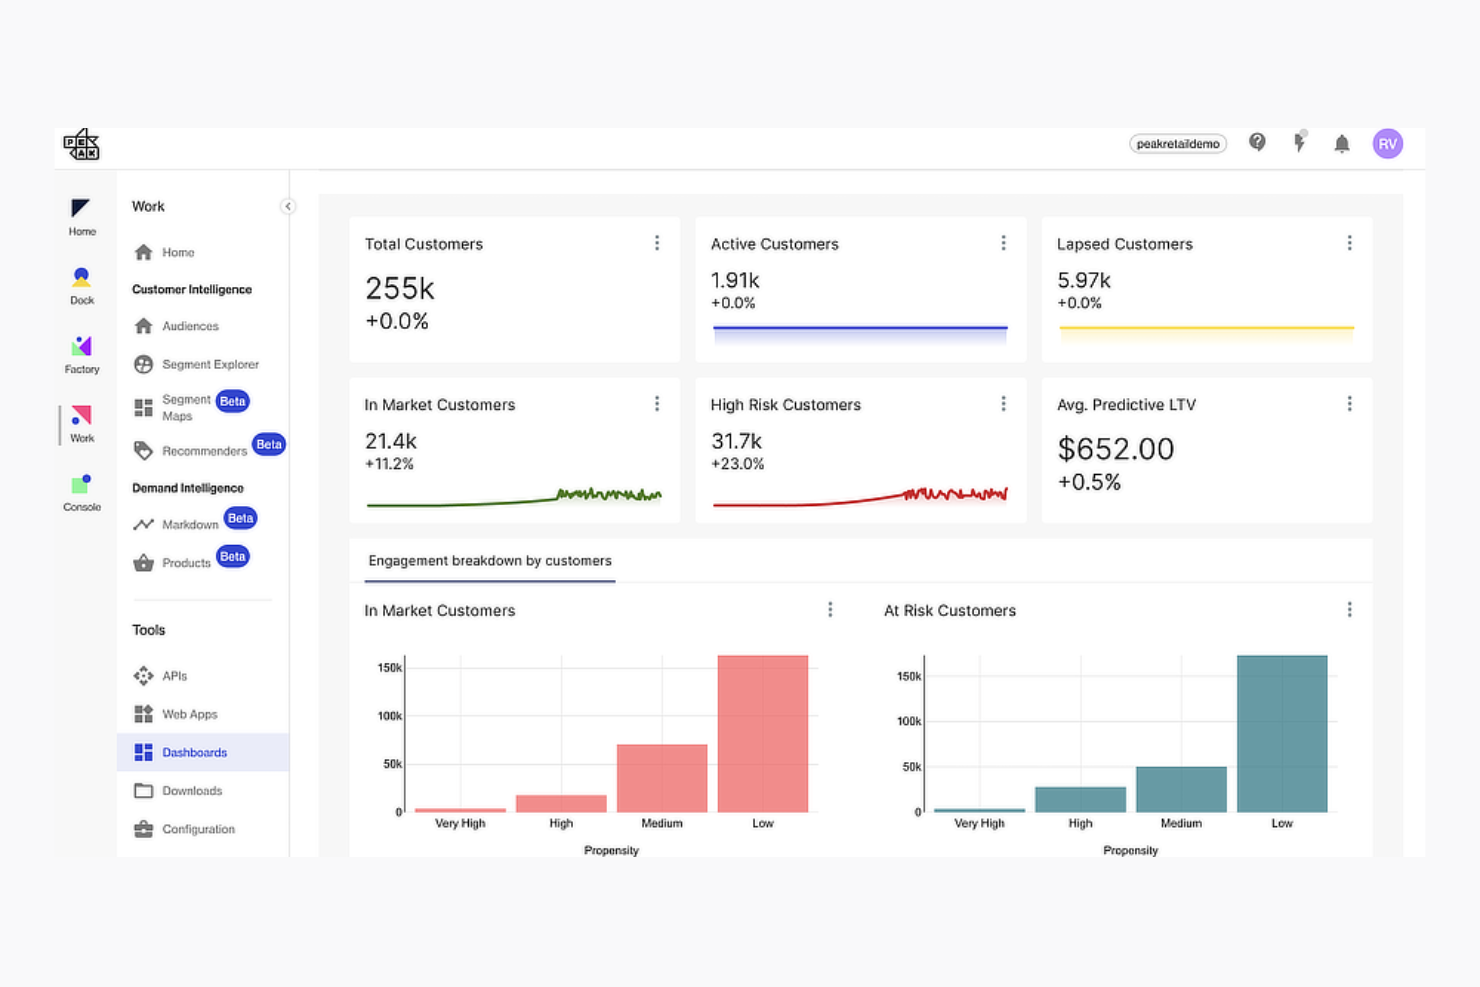The image size is (1480, 987).
Task: Open the RV user avatar menu
Action: [x=1387, y=144]
